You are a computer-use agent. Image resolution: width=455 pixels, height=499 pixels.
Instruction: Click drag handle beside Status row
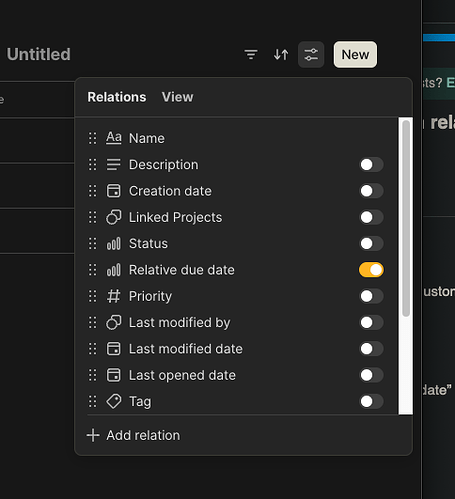pyautogui.click(x=92, y=243)
